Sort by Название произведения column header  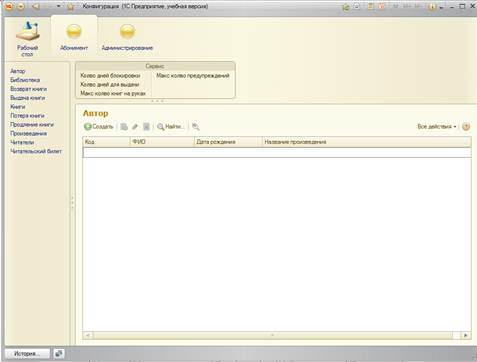(x=367, y=142)
